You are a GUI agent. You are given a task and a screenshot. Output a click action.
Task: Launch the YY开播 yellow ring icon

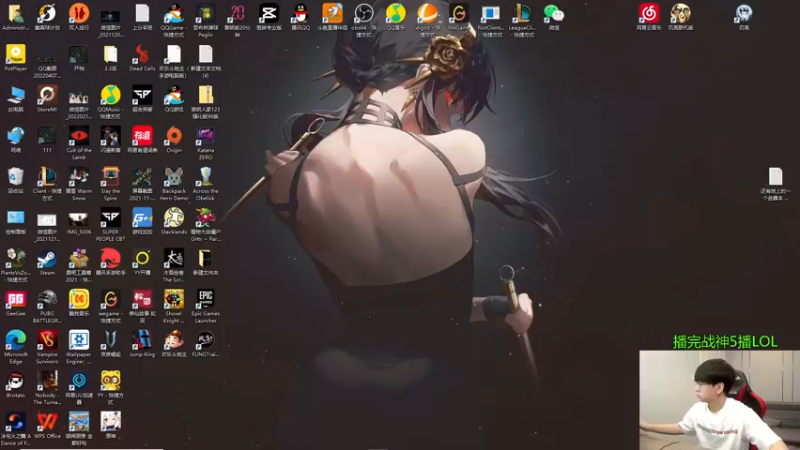[142, 259]
